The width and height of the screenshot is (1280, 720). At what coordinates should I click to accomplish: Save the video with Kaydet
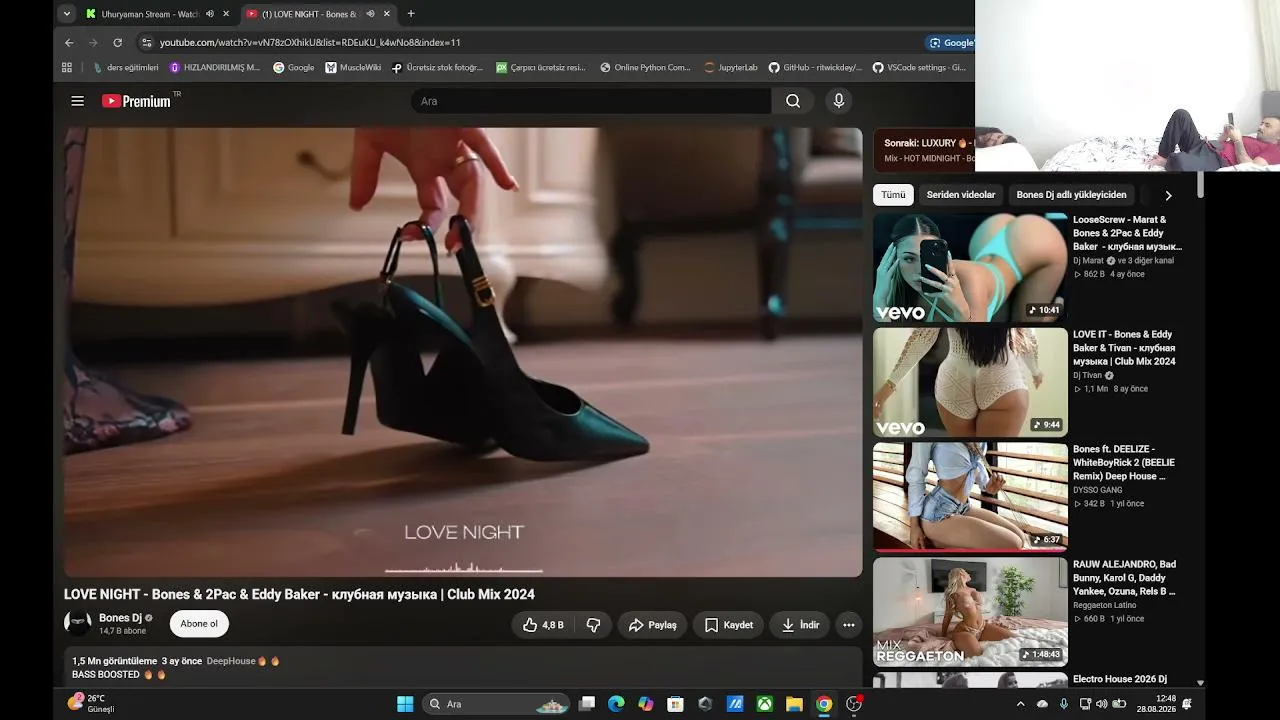728,625
